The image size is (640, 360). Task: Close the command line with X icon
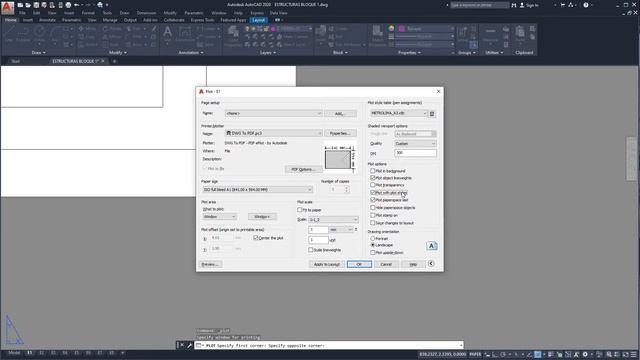point(182,345)
